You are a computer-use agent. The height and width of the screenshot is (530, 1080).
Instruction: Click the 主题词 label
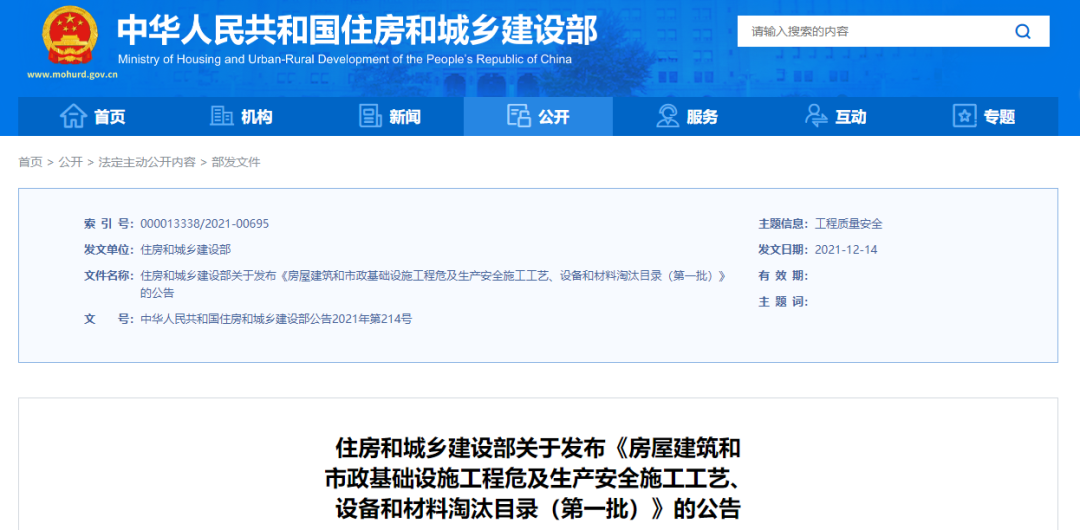[x=783, y=302]
